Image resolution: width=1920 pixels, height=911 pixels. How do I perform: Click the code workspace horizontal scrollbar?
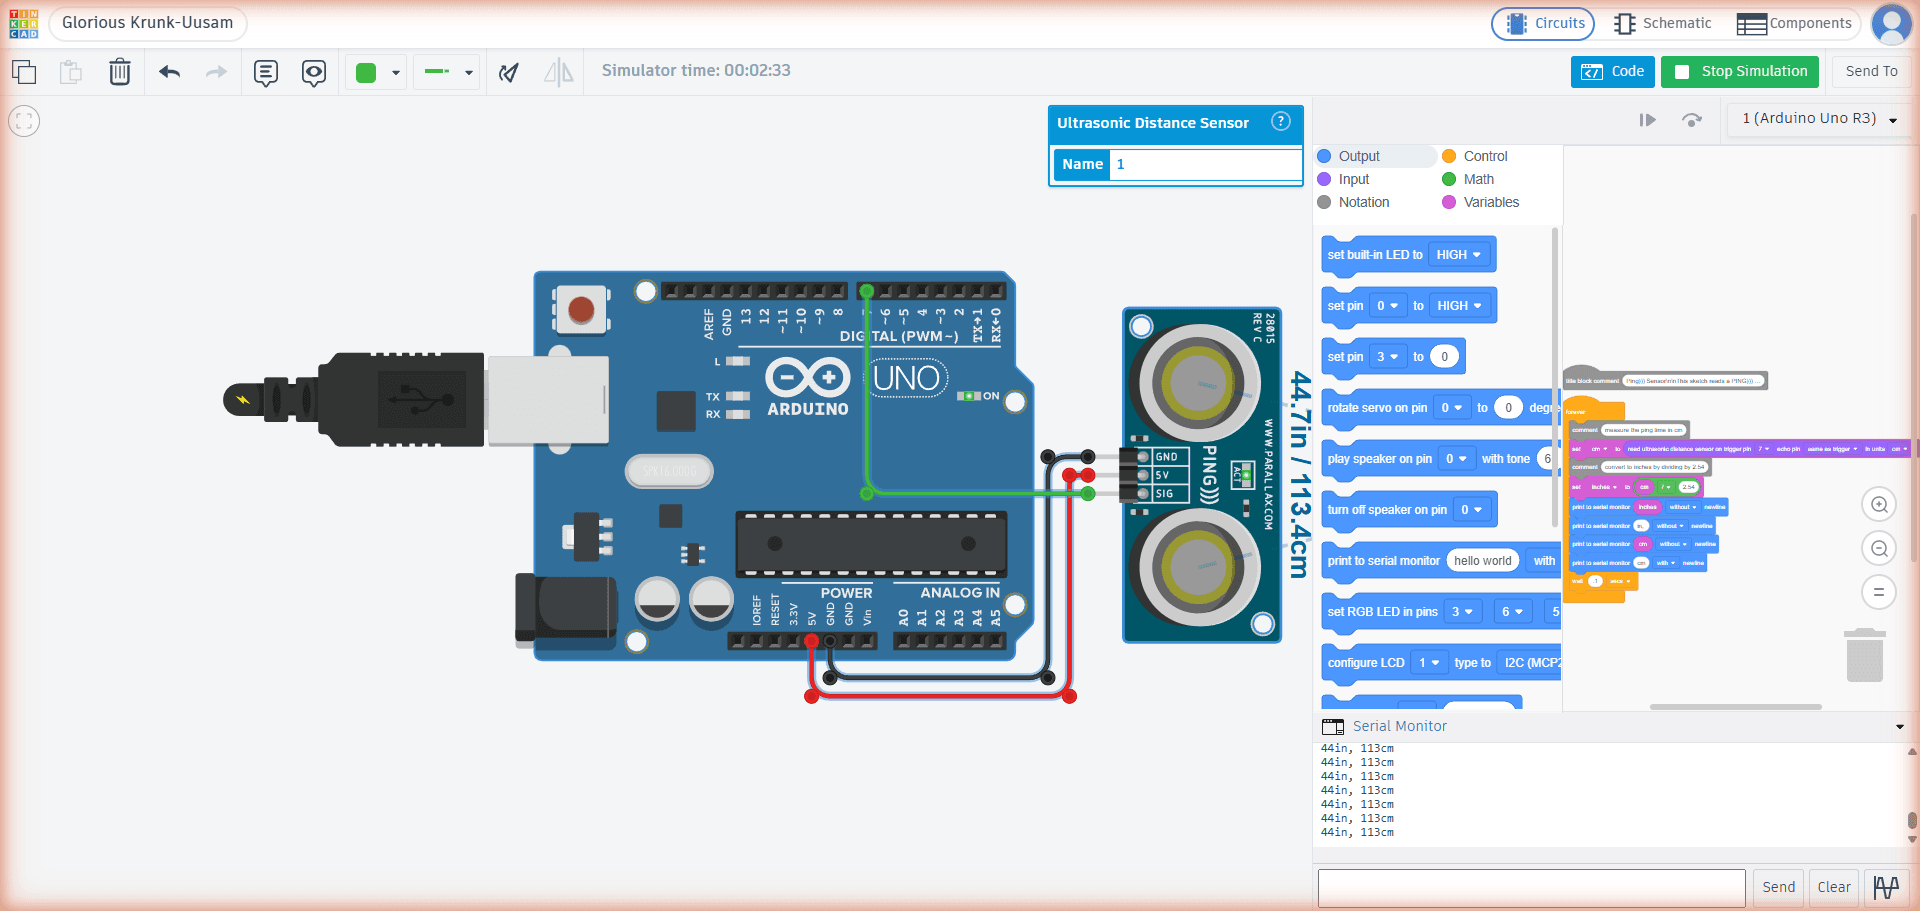pyautogui.click(x=1735, y=707)
